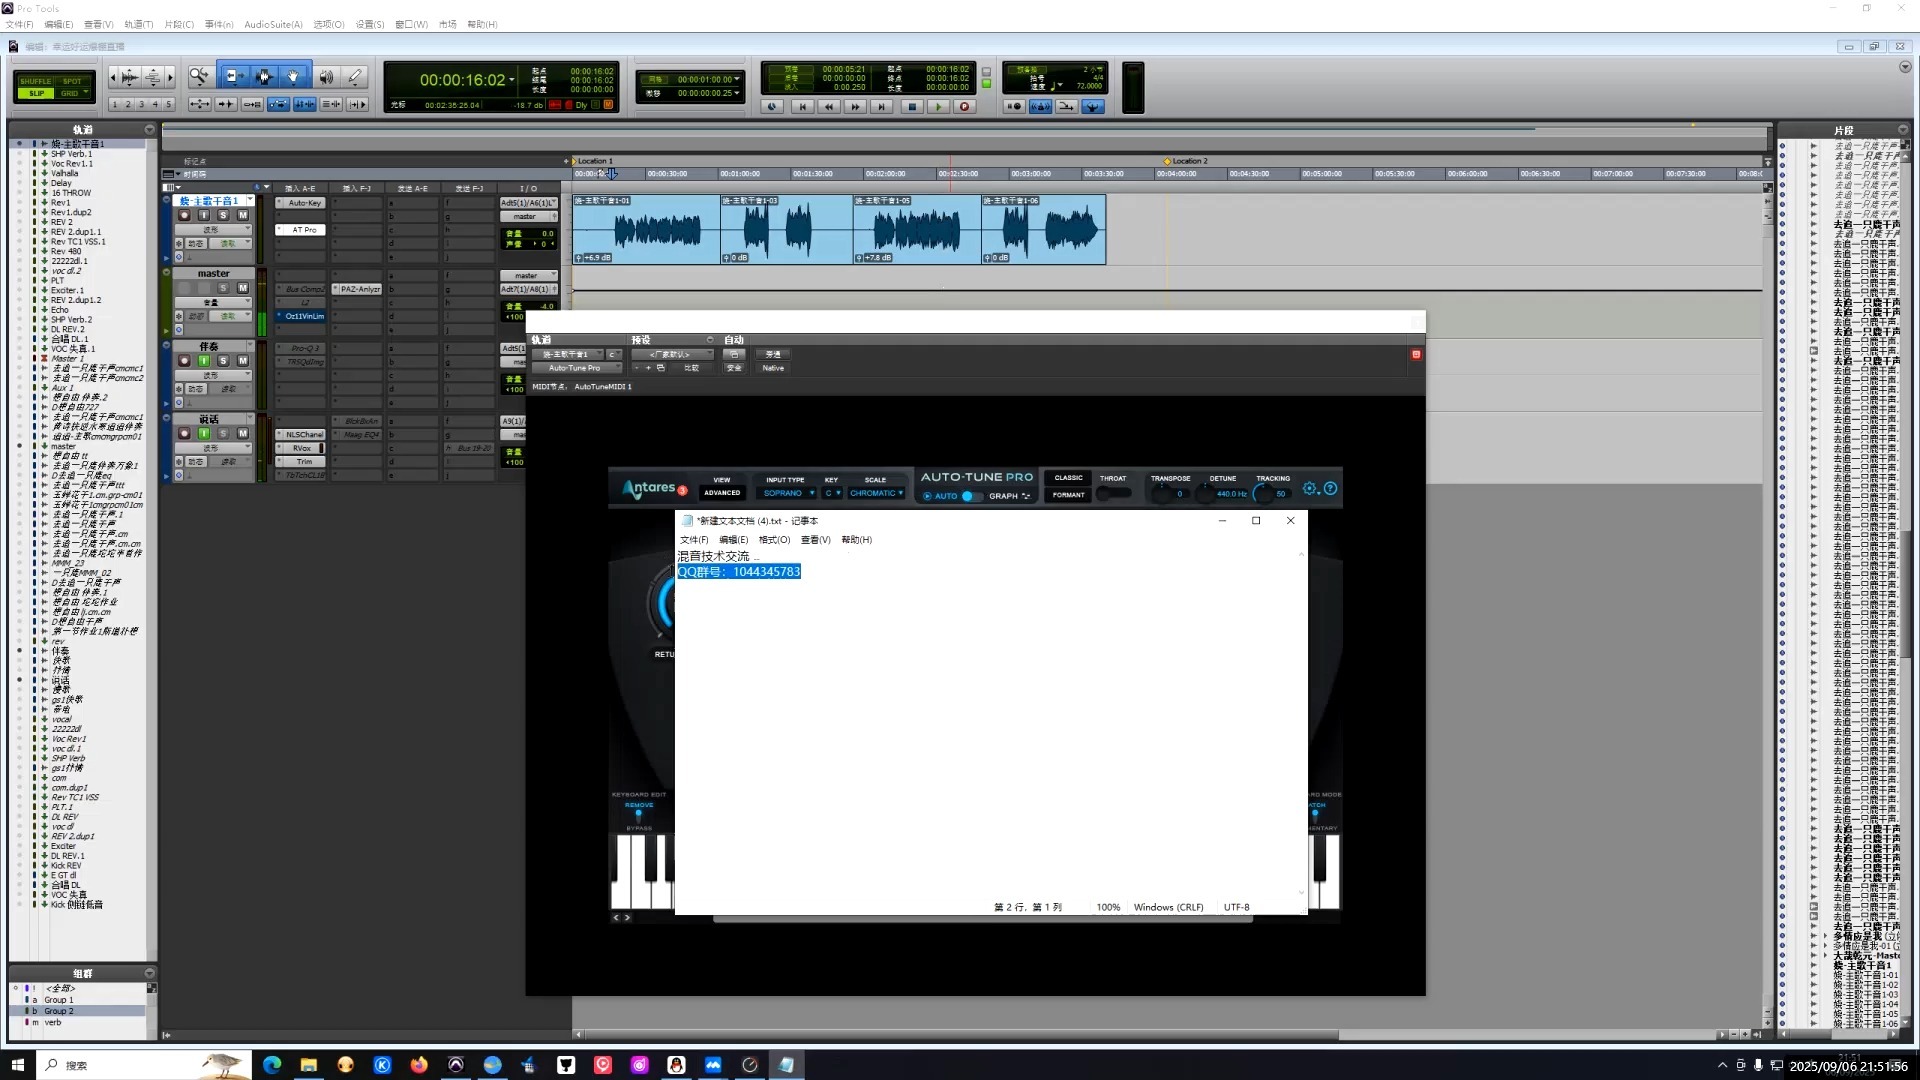The width and height of the screenshot is (1920, 1080).
Task: Click red target button in plugin header
Action: [x=1416, y=355]
